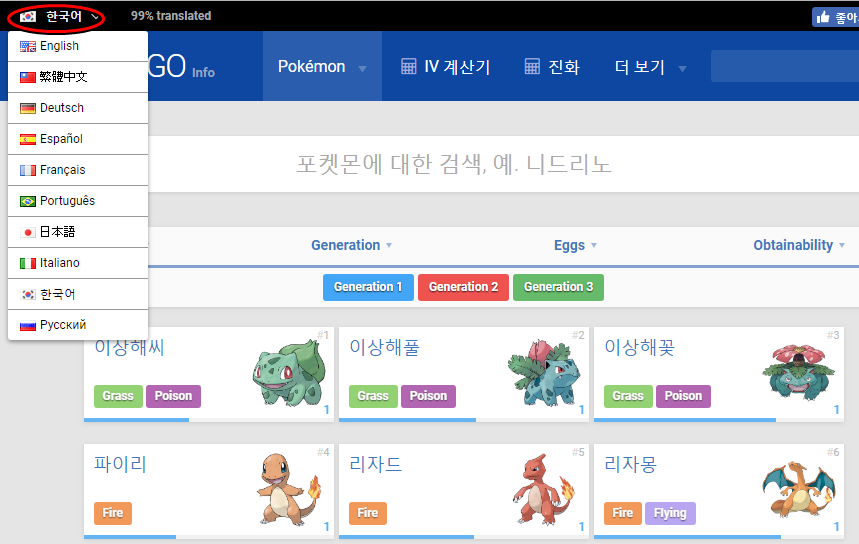859x544 pixels.
Task: Click the Poison type tag on 이상해풀
Action: [428, 396]
